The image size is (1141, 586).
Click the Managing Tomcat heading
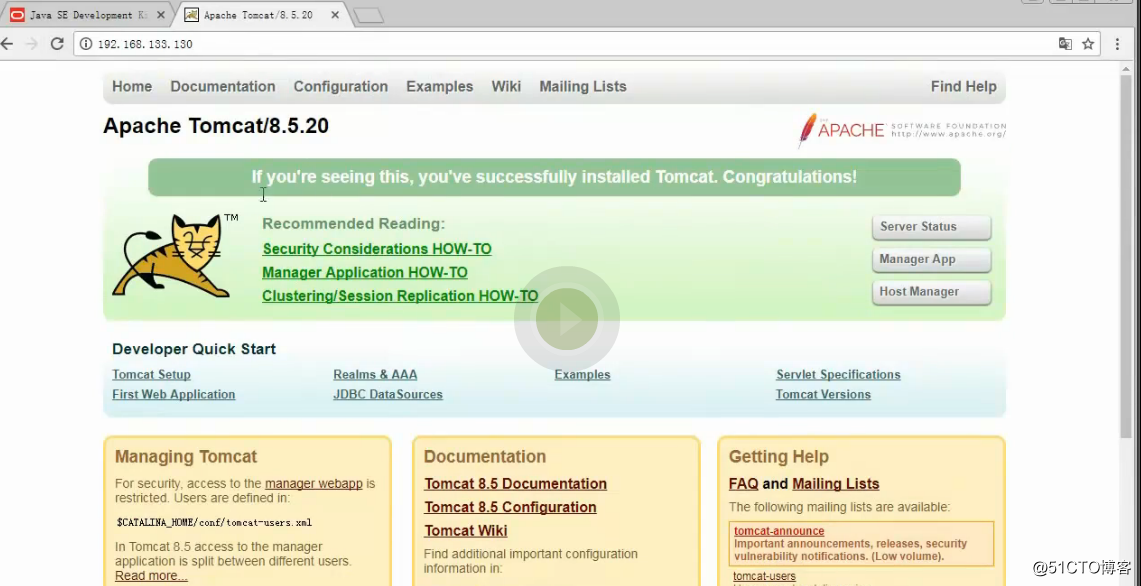point(186,457)
